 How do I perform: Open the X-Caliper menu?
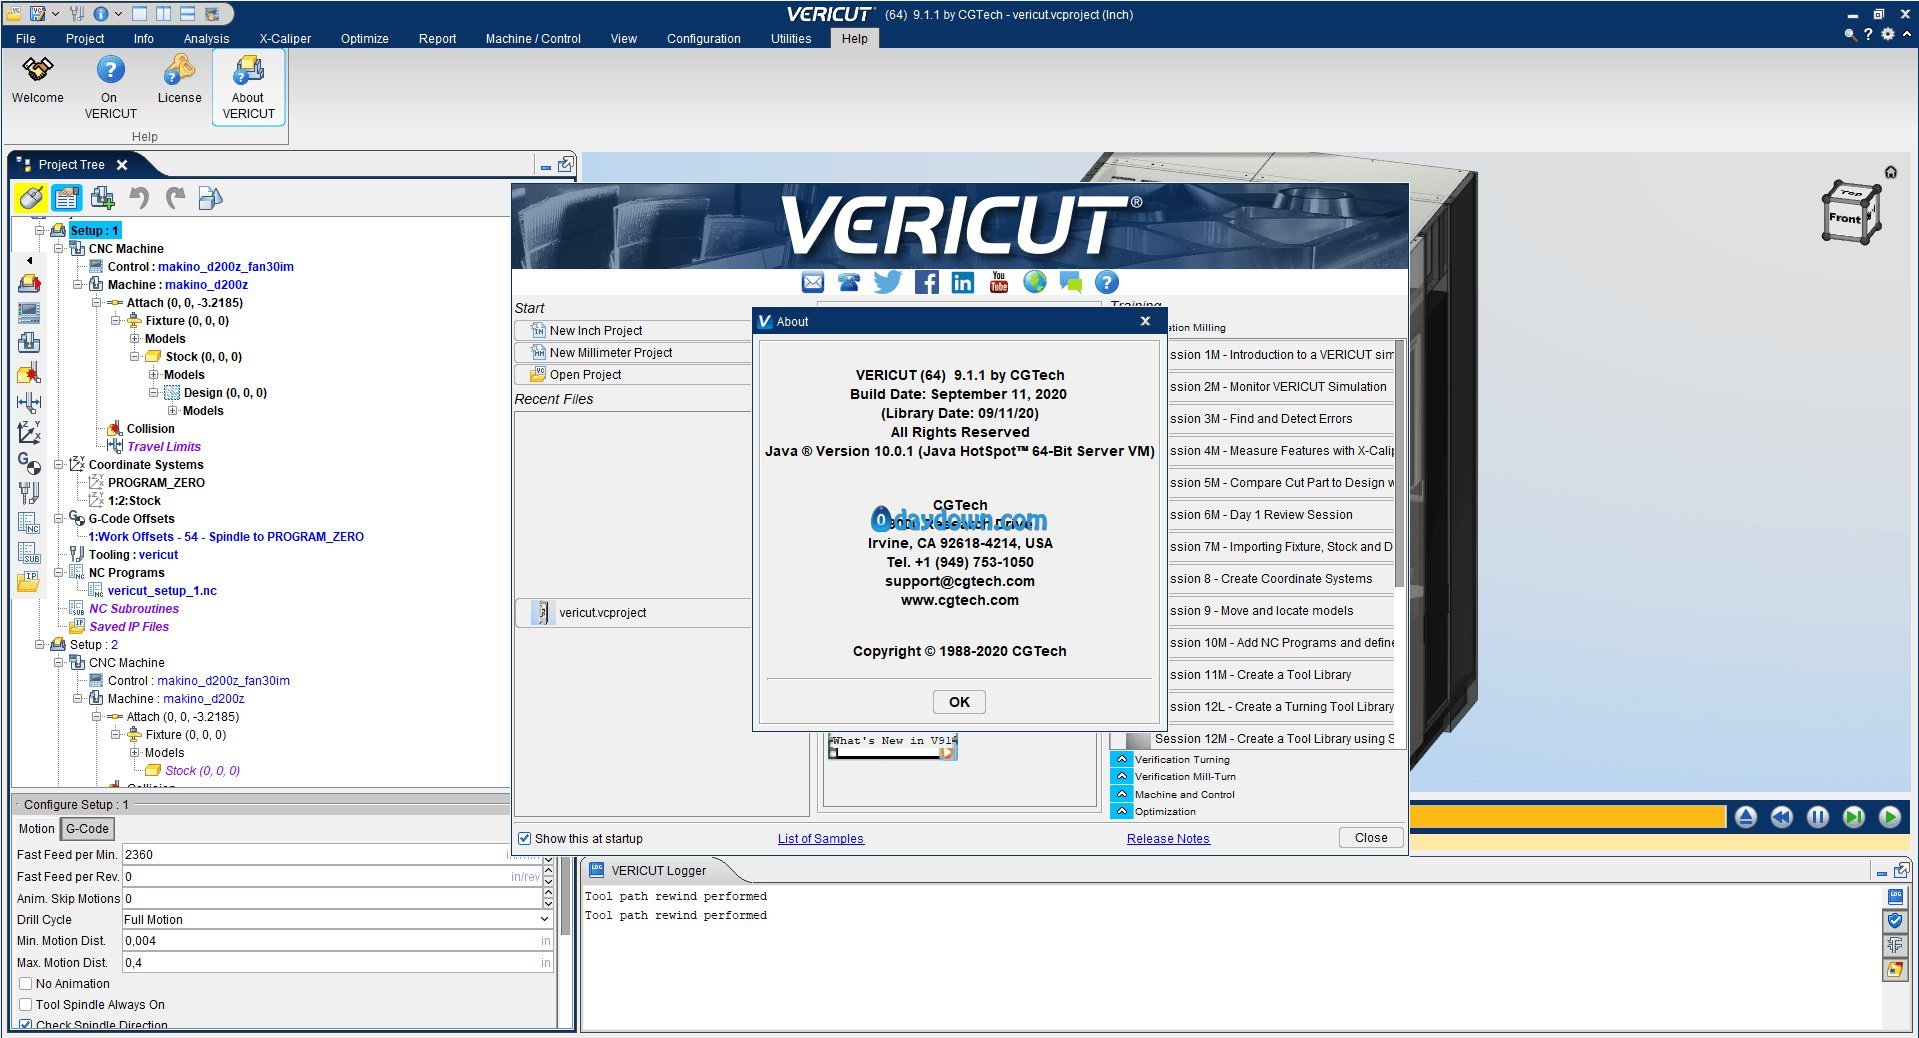click(285, 38)
